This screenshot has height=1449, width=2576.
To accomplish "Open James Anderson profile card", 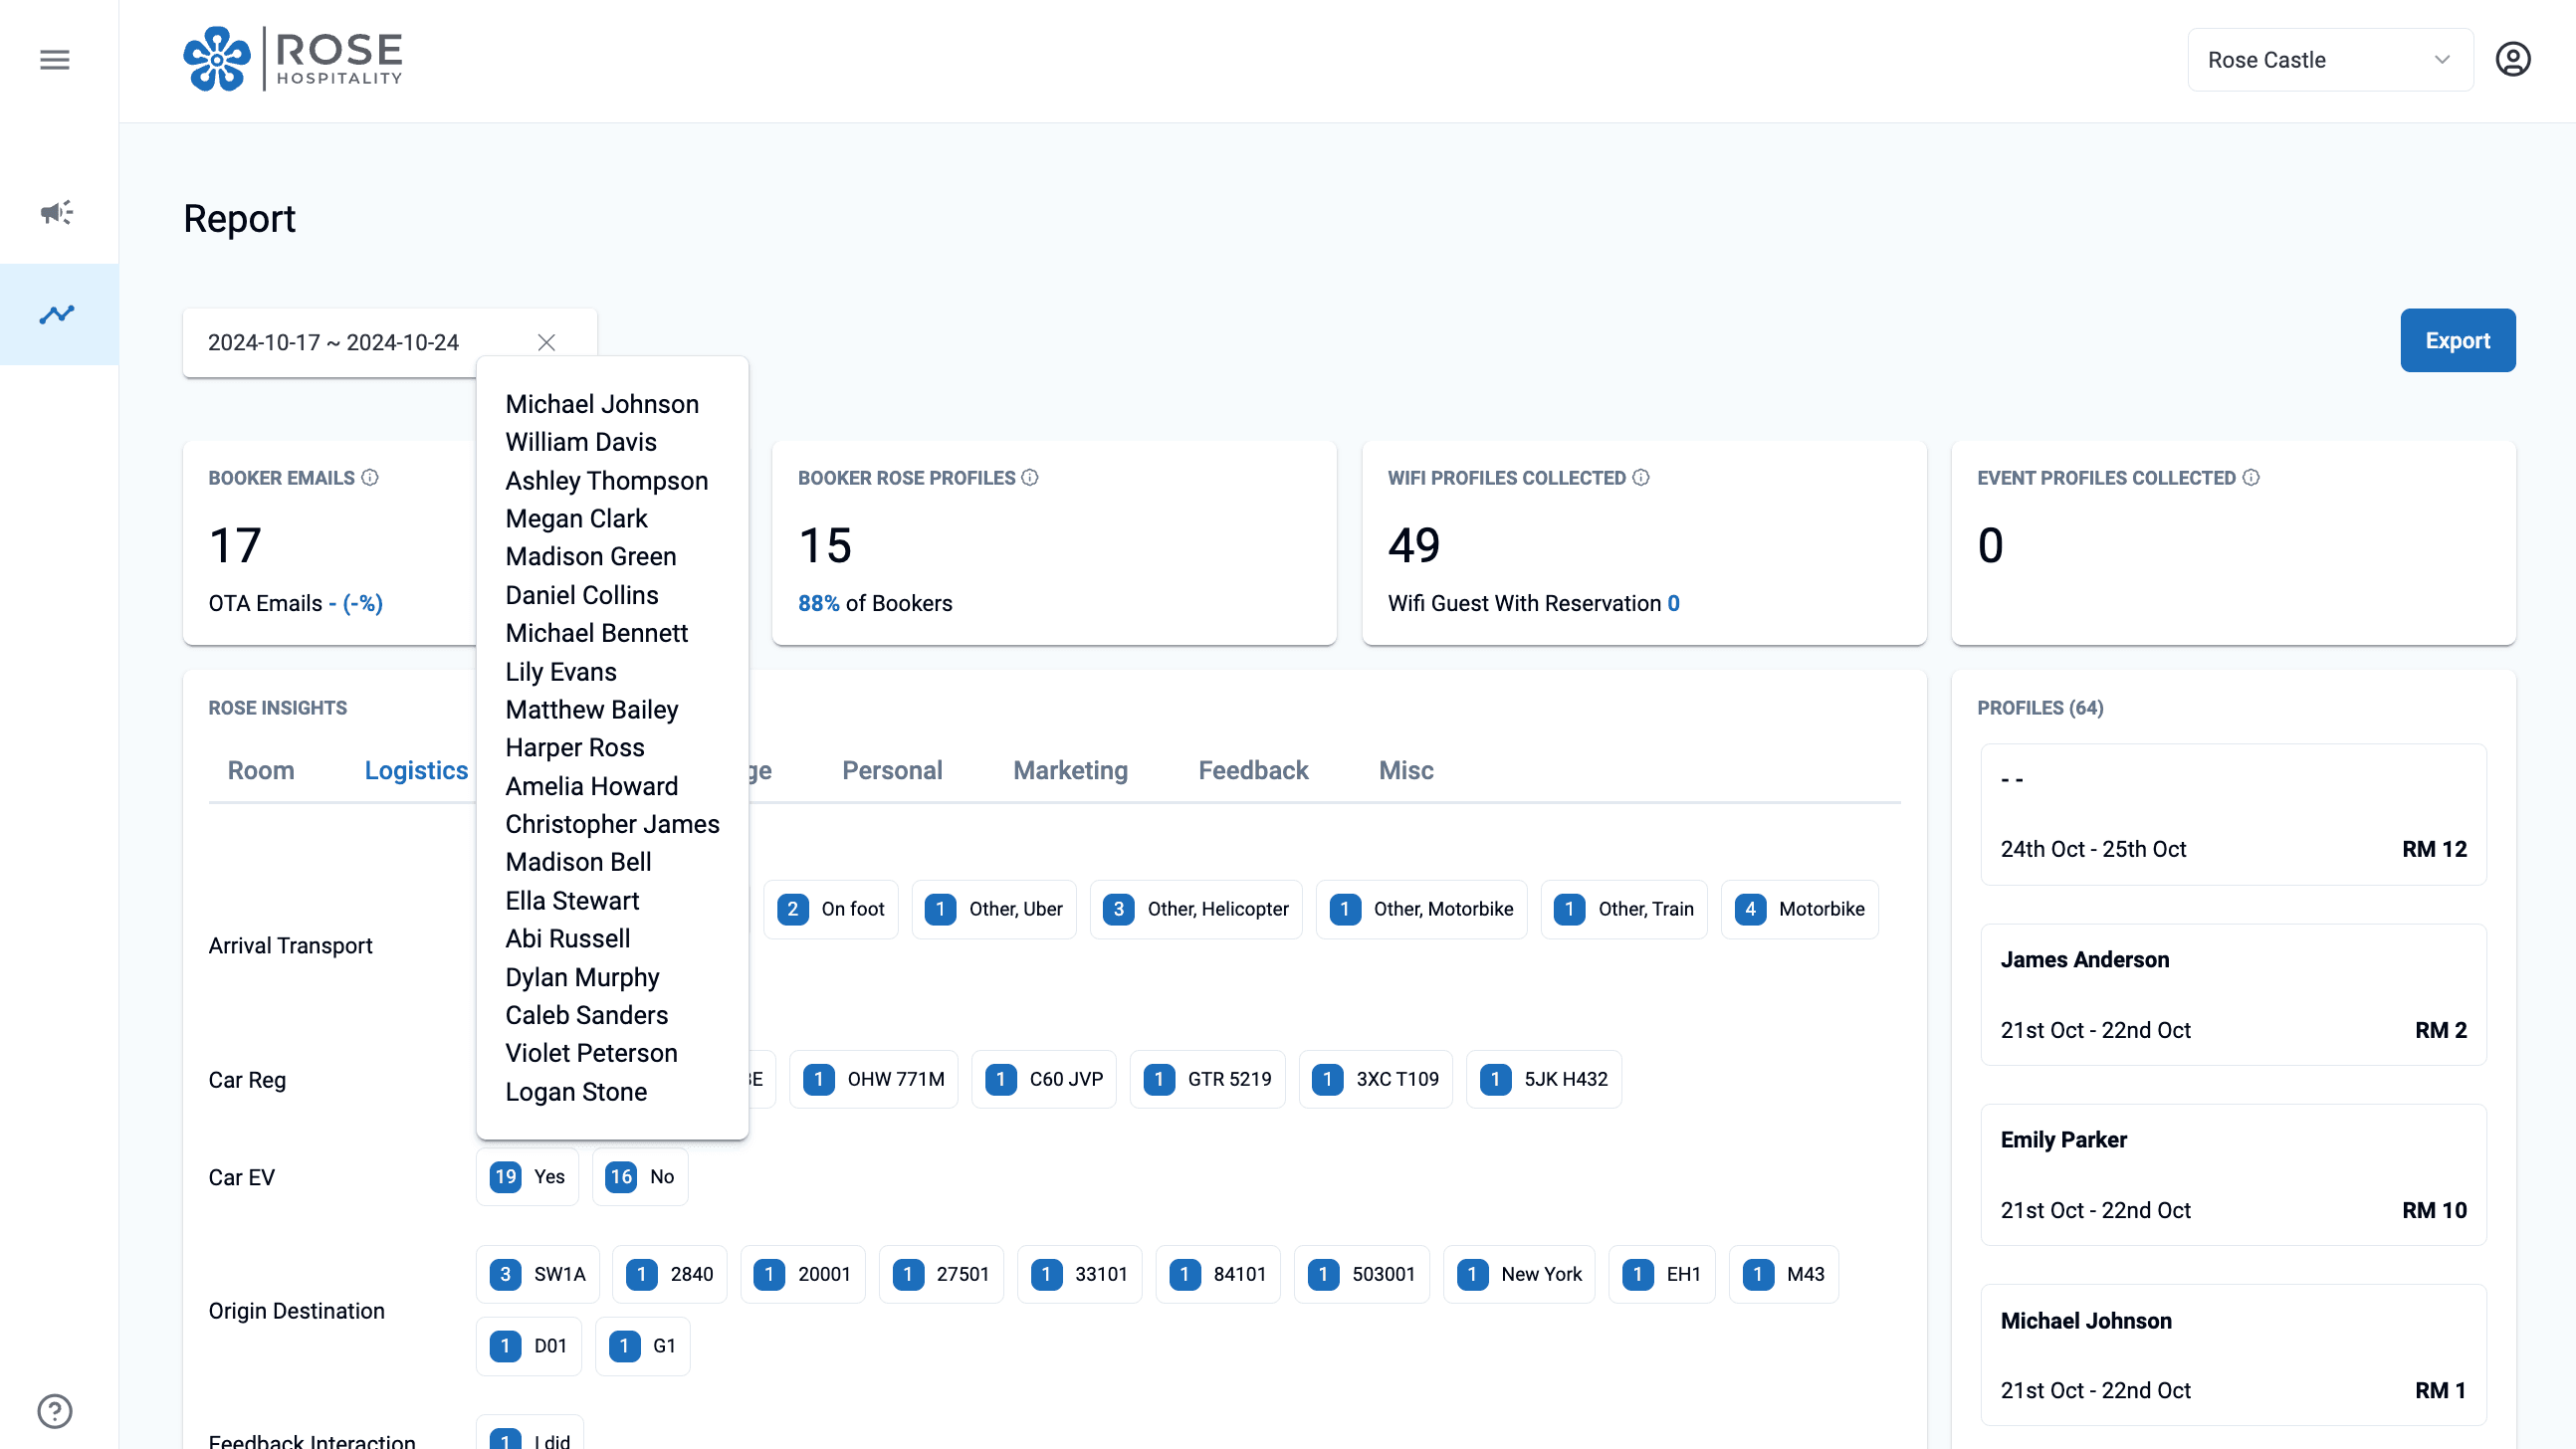I will (x=2233, y=994).
